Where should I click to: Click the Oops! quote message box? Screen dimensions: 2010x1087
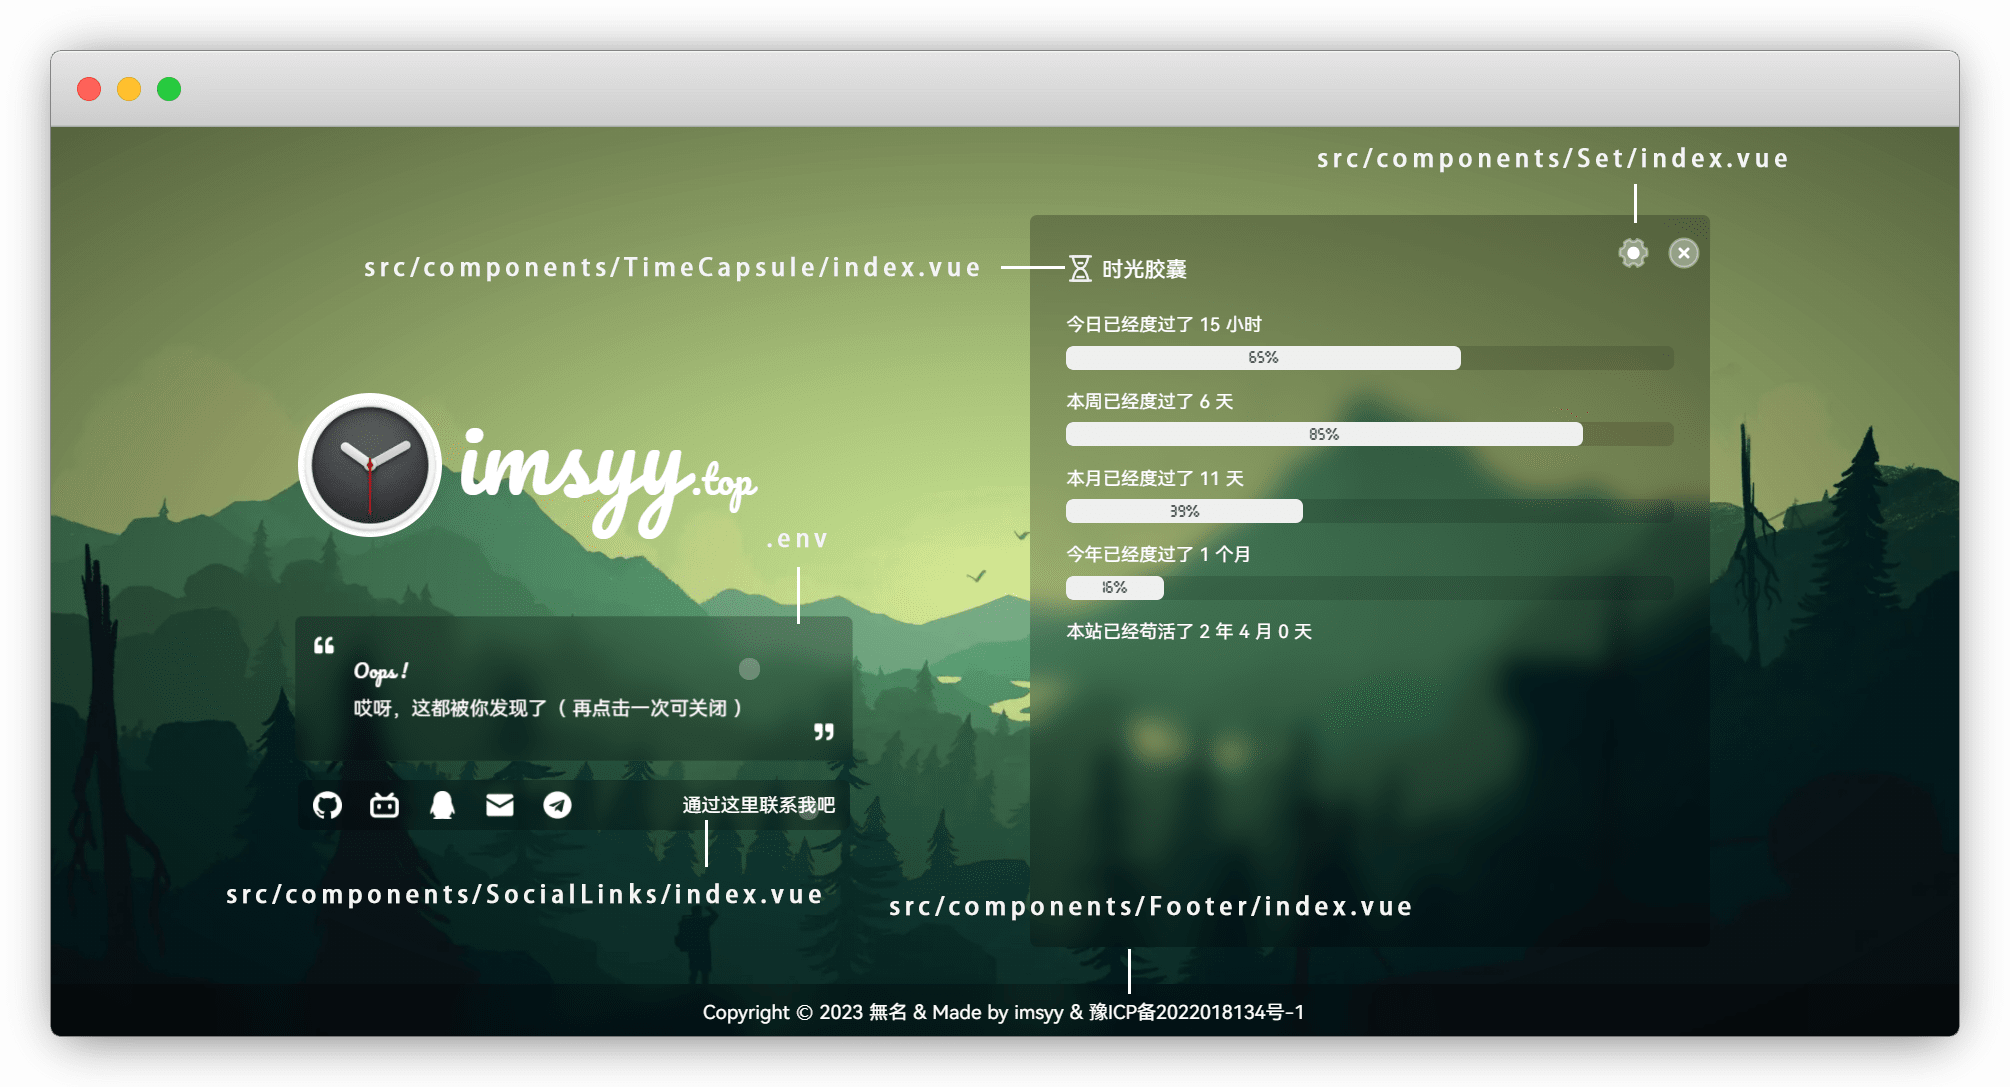coord(573,689)
